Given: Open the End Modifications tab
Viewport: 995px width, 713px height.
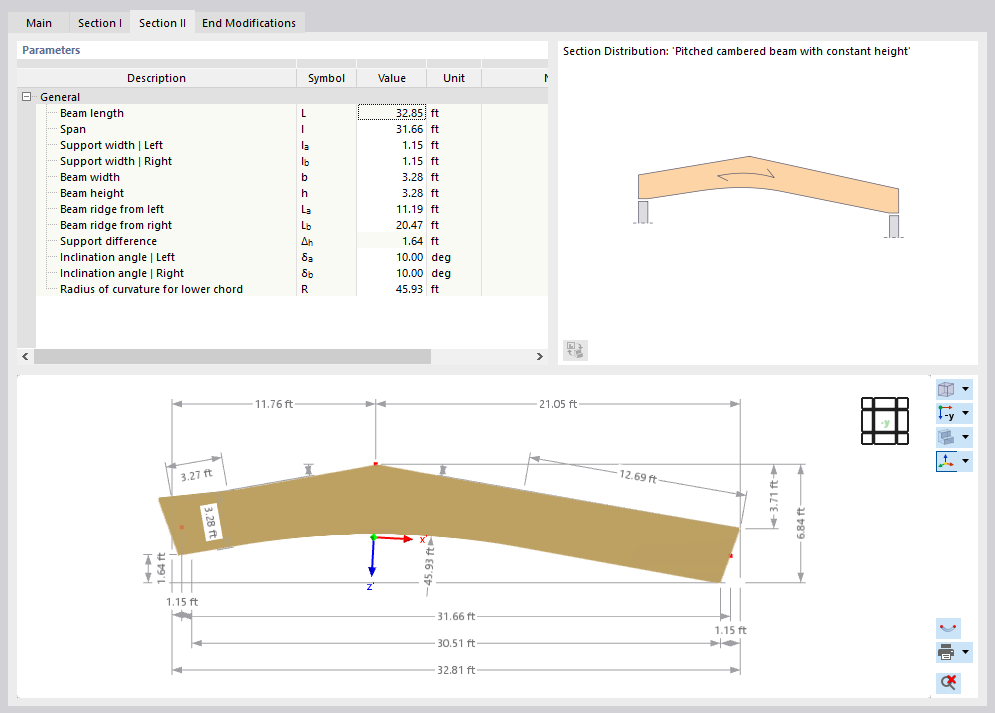Looking at the screenshot, I should click(249, 22).
